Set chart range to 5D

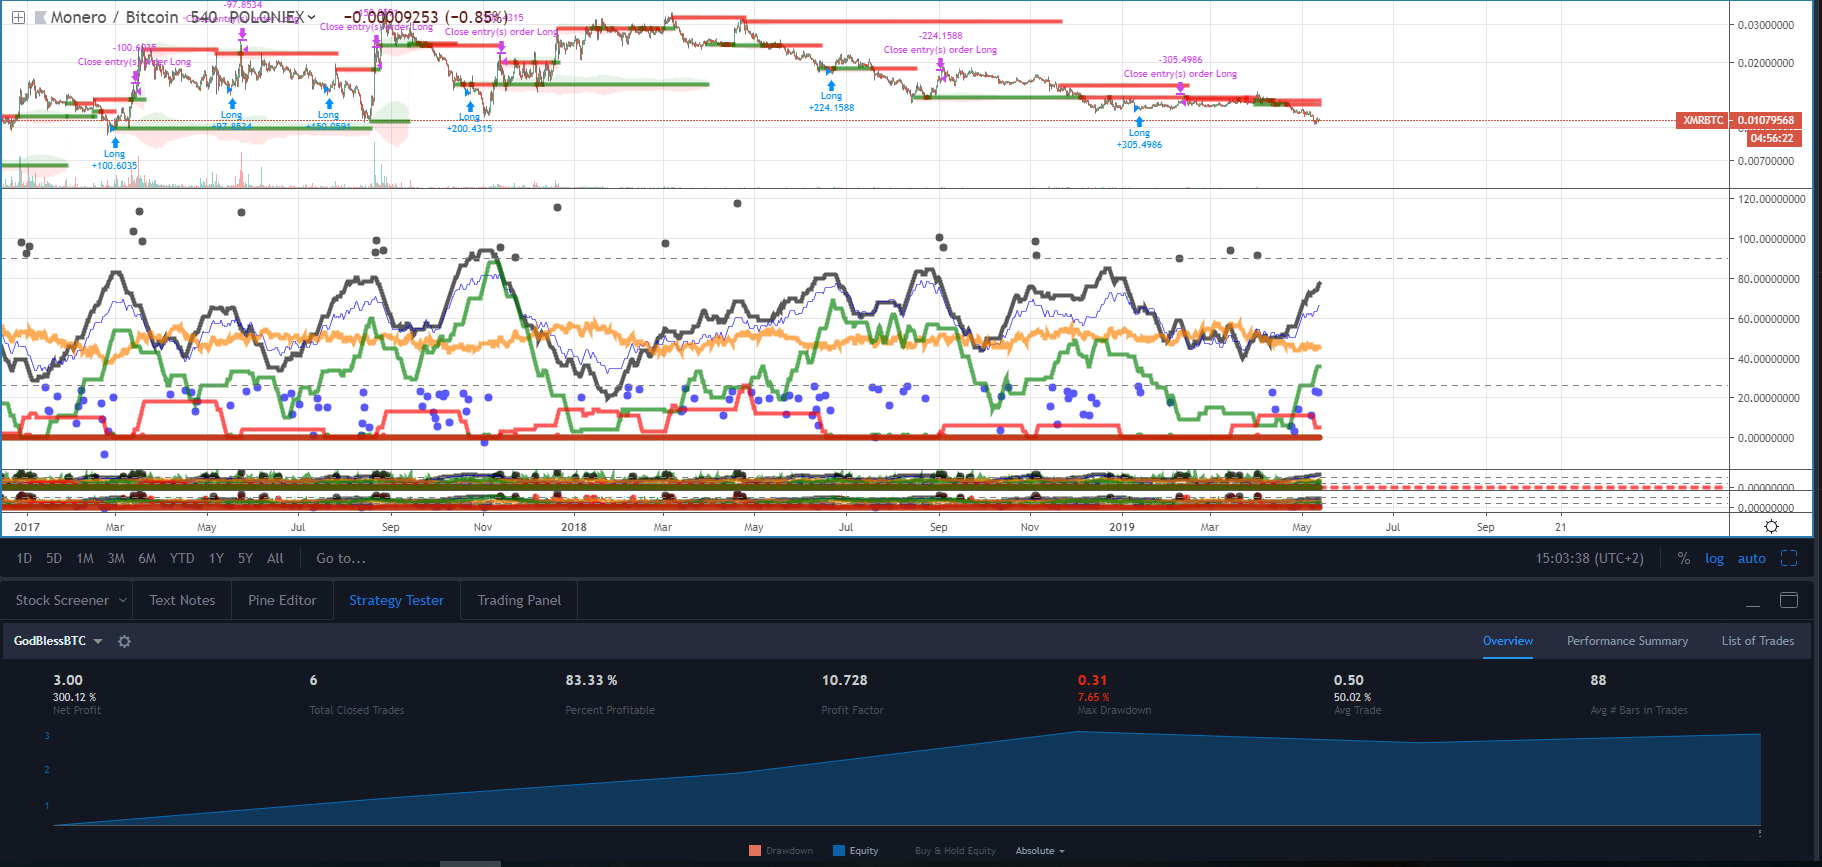coord(54,558)
